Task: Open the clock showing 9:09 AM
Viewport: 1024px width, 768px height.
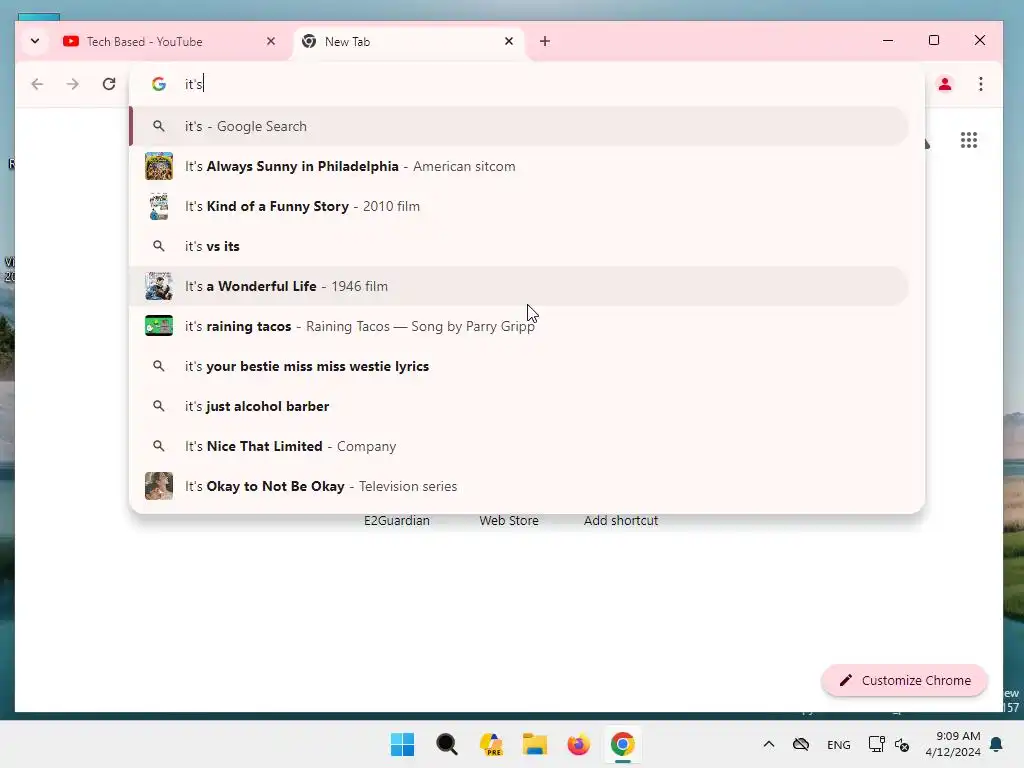Action: pos(953,744)
